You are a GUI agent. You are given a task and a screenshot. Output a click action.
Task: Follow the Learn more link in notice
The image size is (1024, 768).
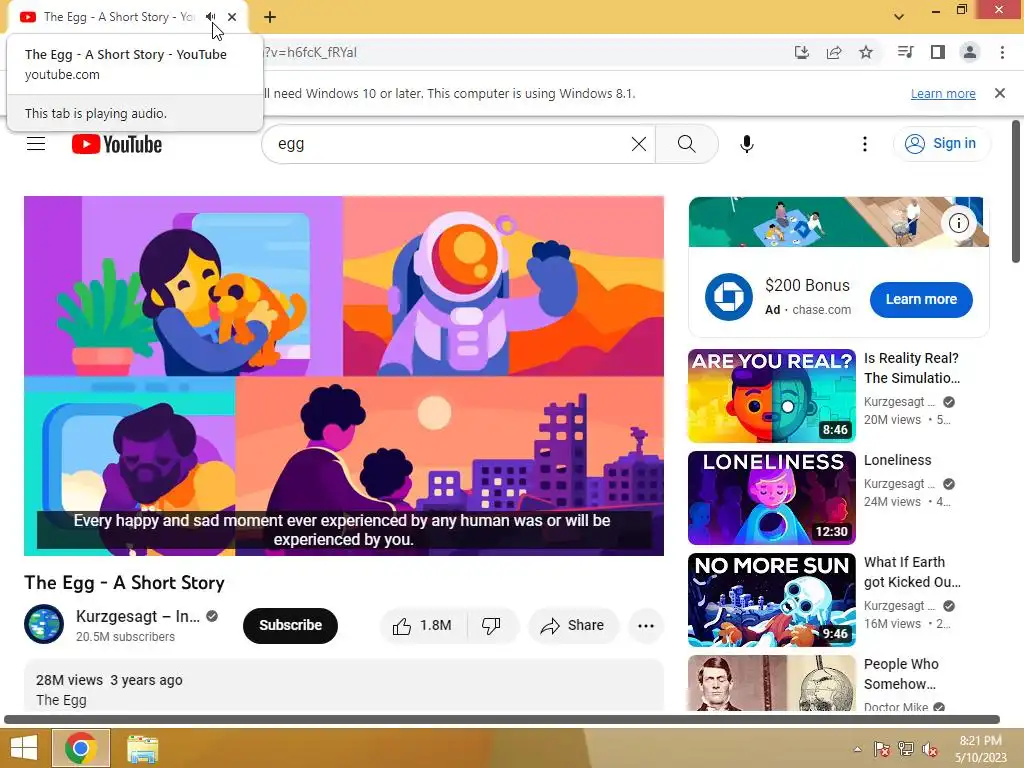pos(943,93)
